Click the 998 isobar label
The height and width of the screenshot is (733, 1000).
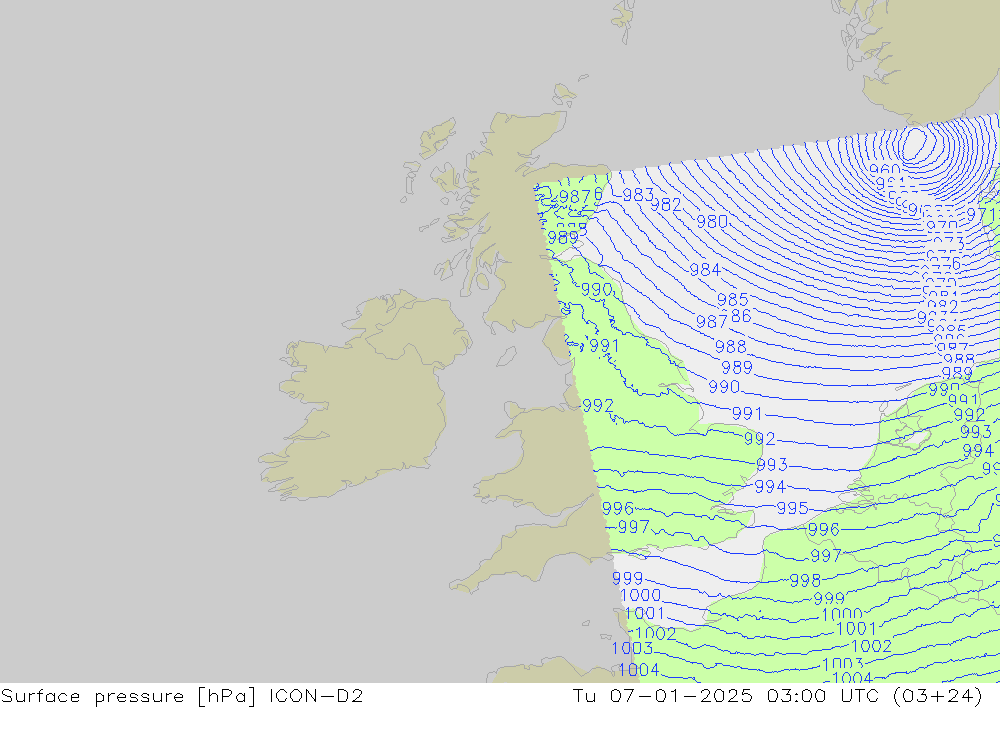805,581
